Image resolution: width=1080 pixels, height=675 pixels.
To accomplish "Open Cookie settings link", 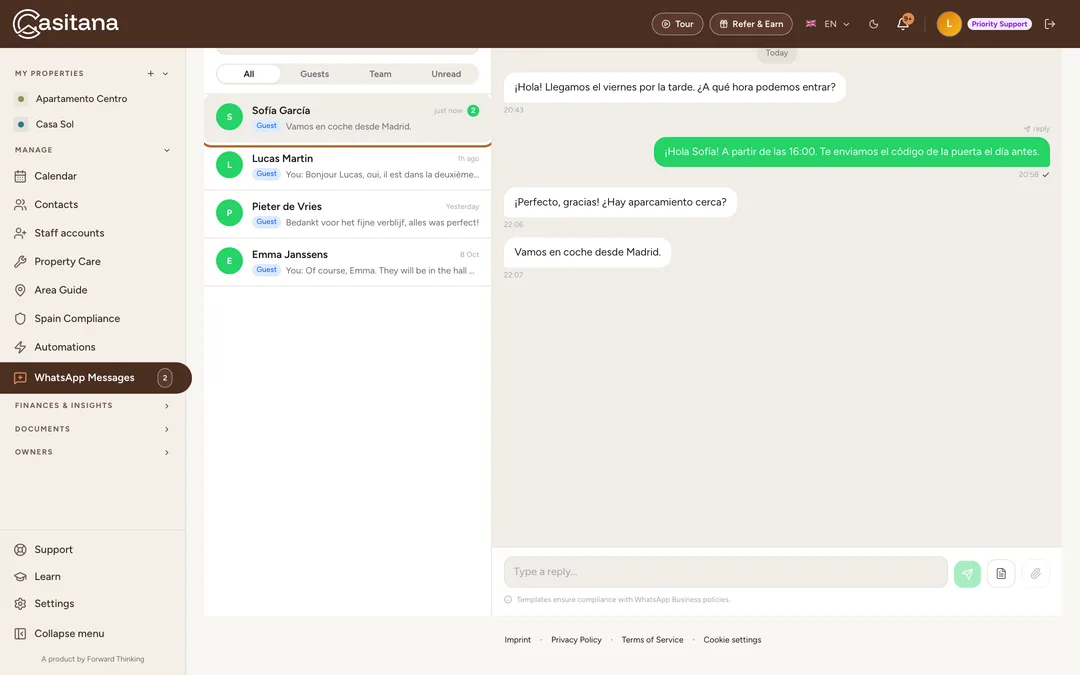I will [x=732, y=640].
